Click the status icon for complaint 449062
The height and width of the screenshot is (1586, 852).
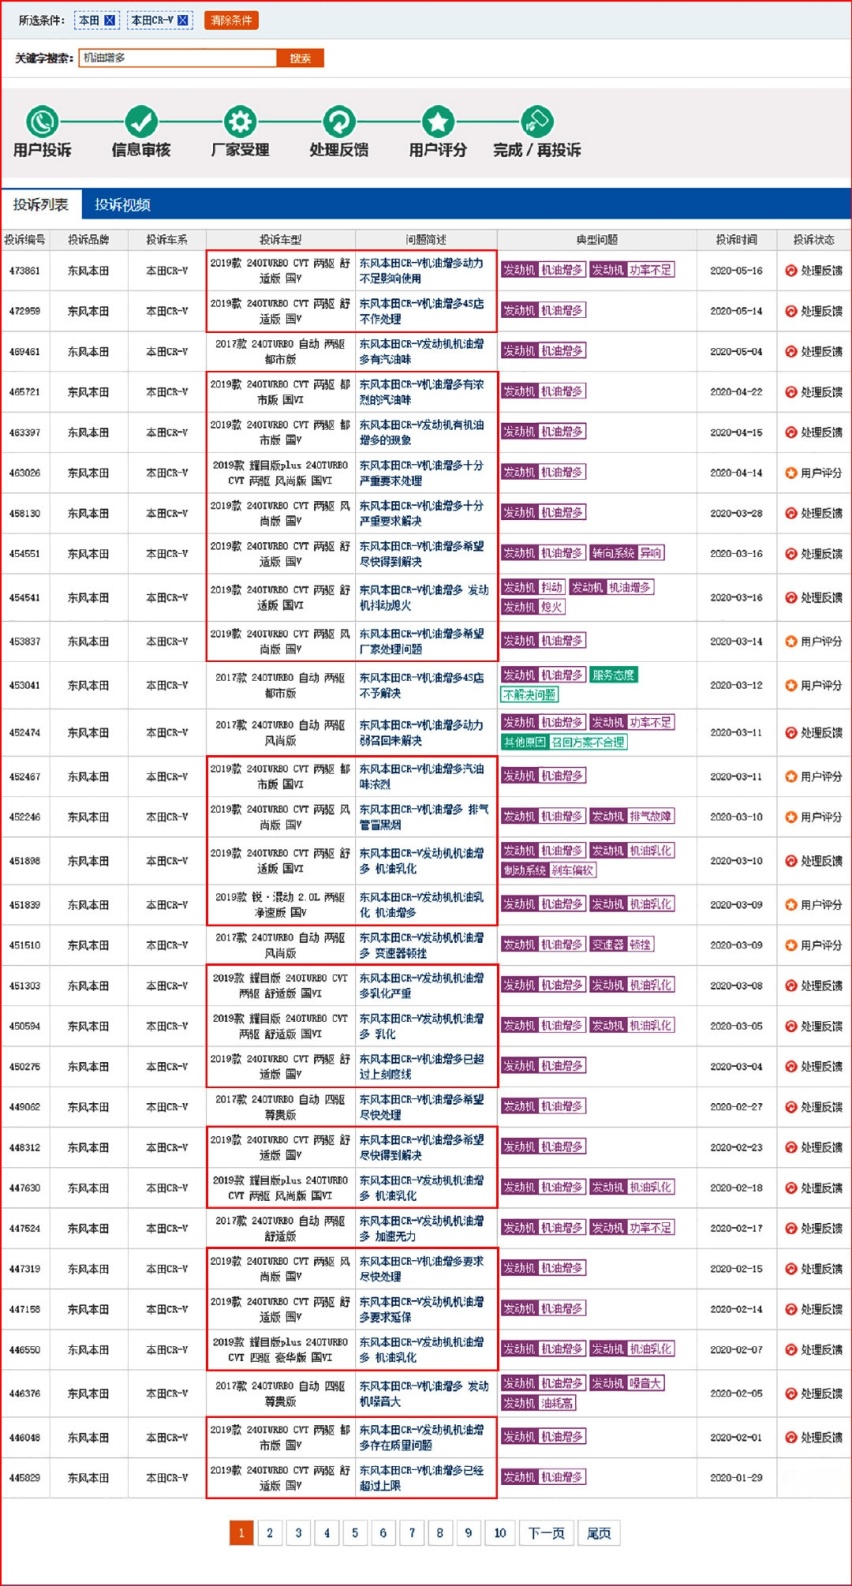point(791,1107)
